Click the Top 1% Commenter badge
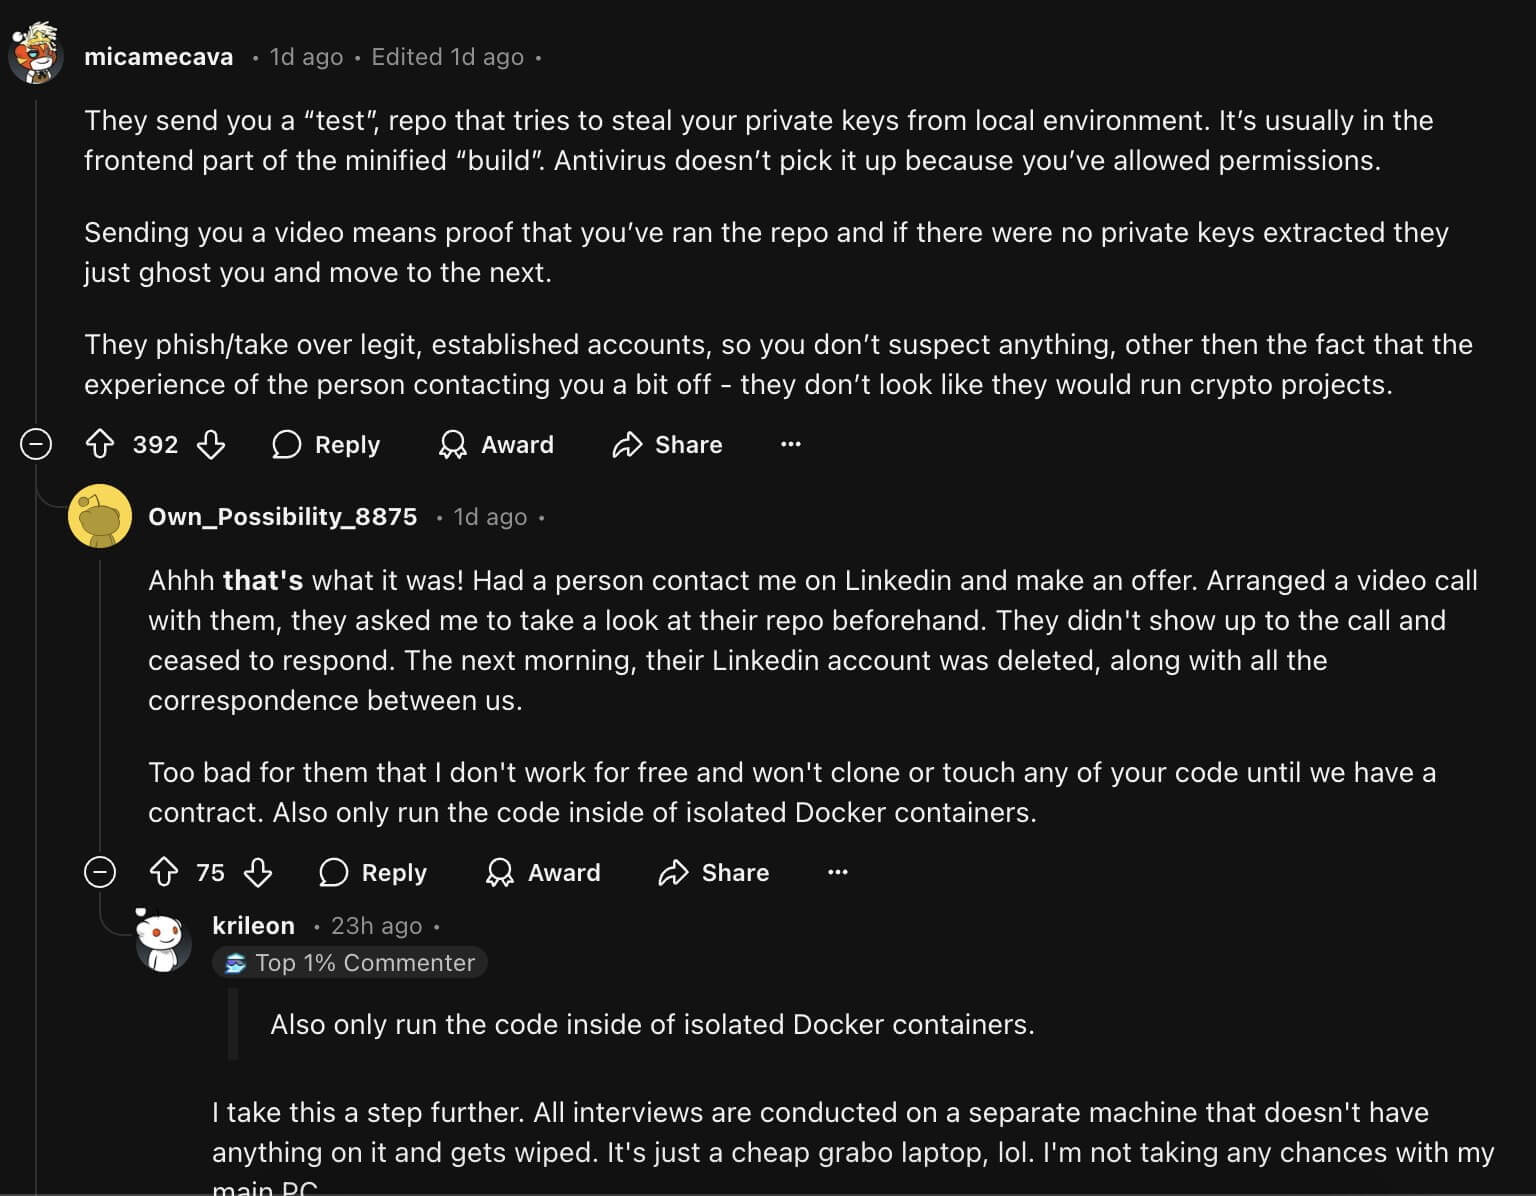The width and height of the screenshot is (1536, 1196). click(350, 962)
